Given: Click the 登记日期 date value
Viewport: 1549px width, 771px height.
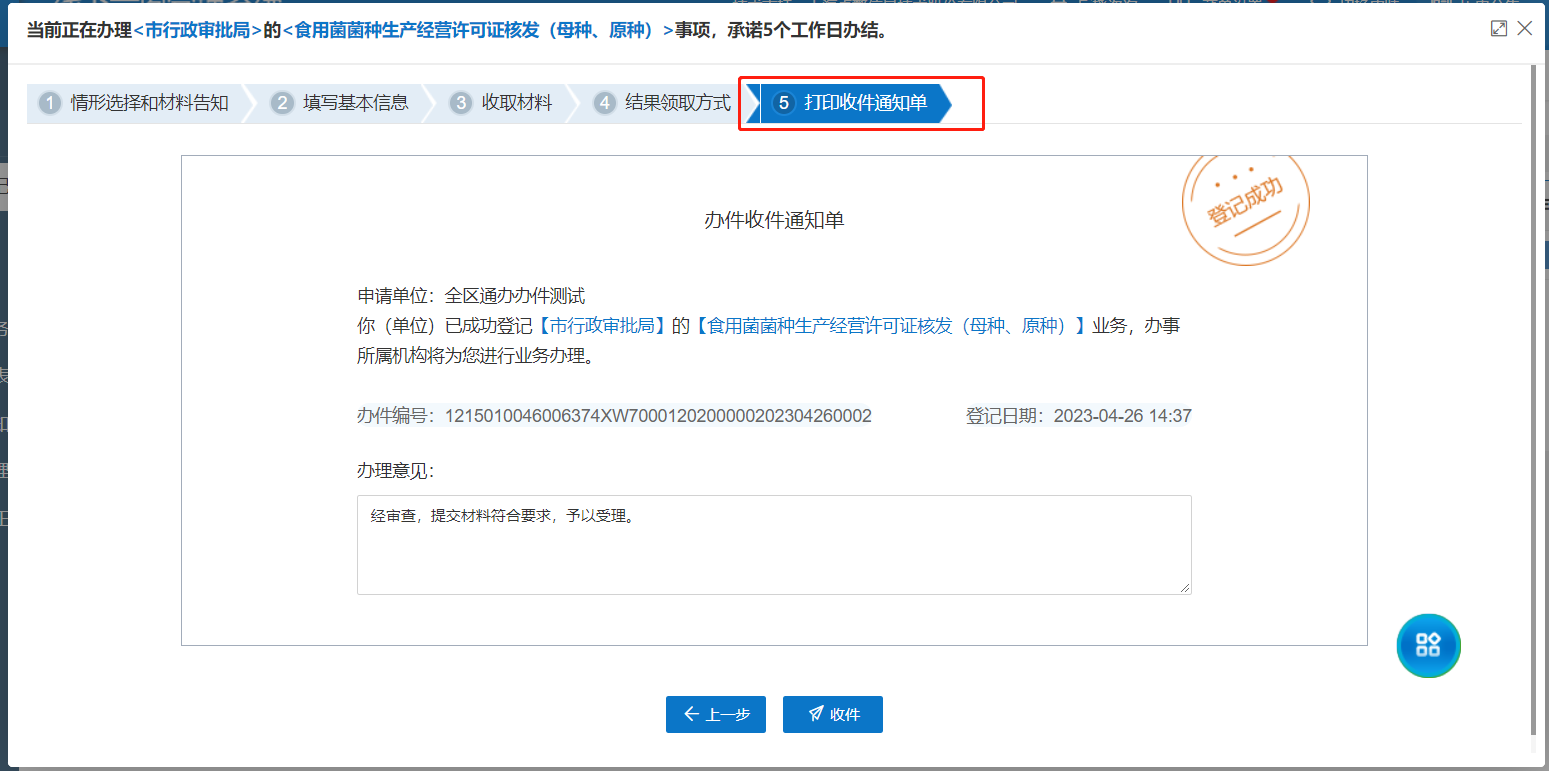Looking at the screenshot, I should tap(1121, 416).
